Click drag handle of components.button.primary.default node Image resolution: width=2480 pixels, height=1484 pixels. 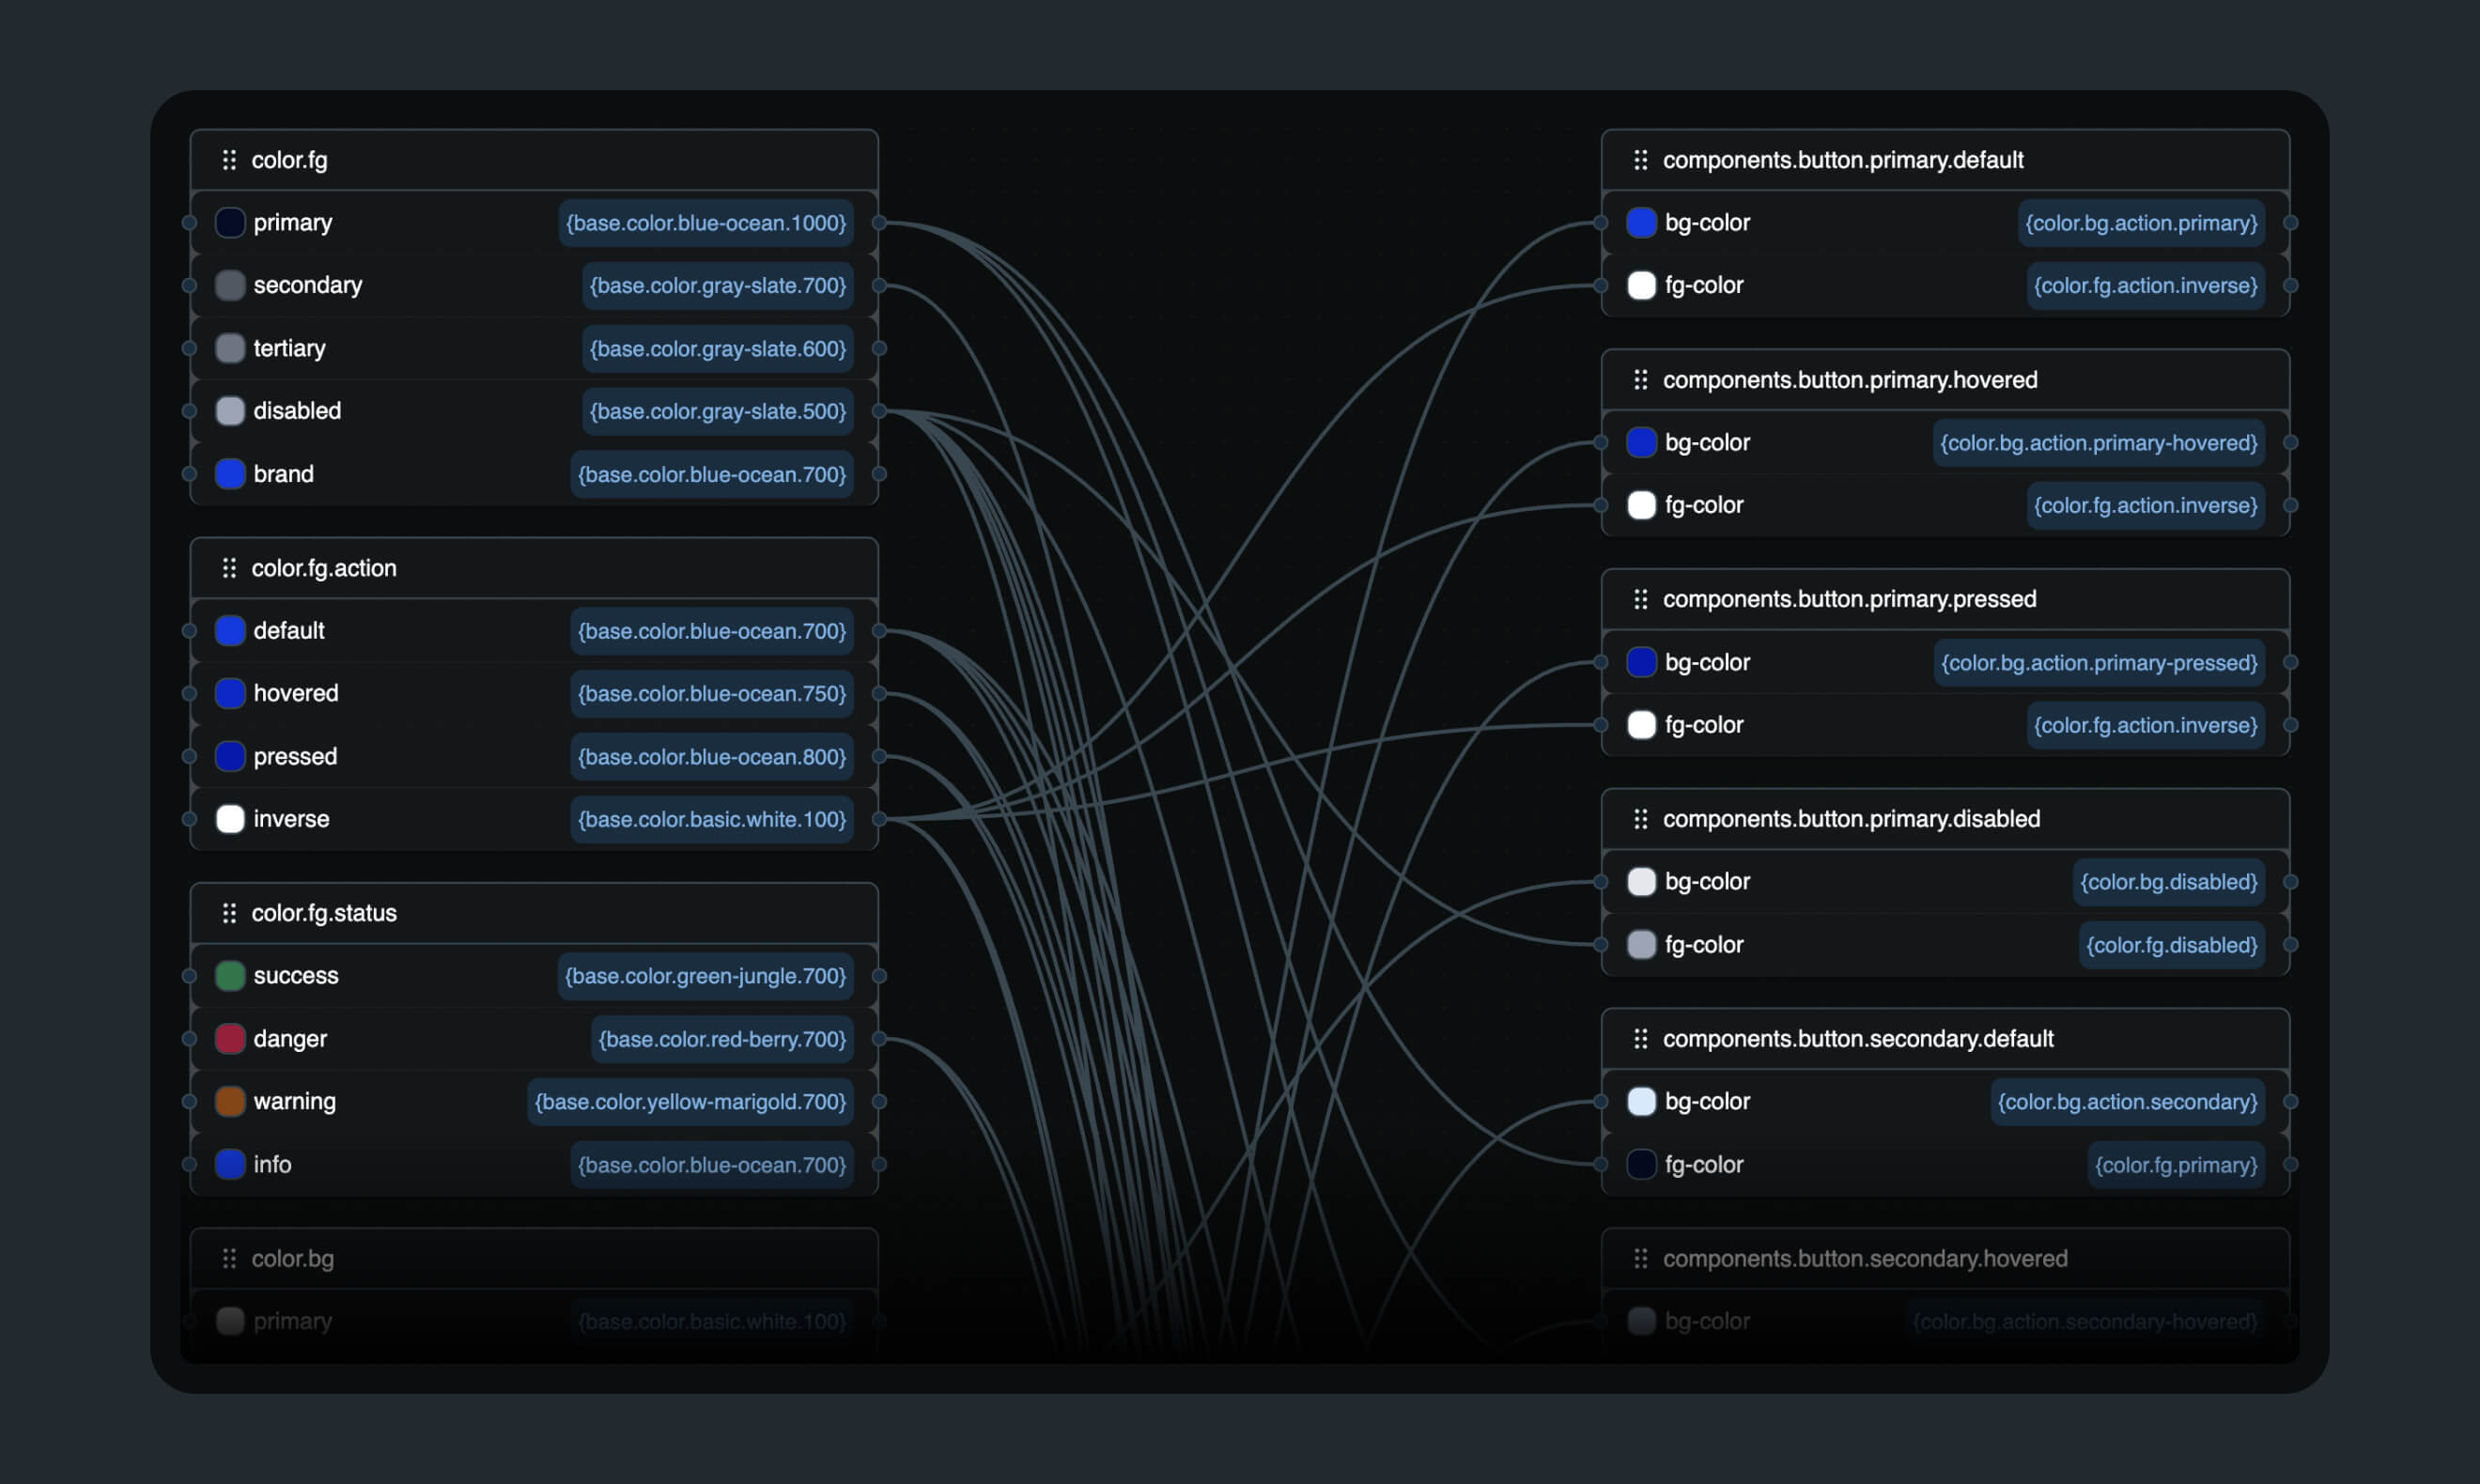pos(1640,160)
